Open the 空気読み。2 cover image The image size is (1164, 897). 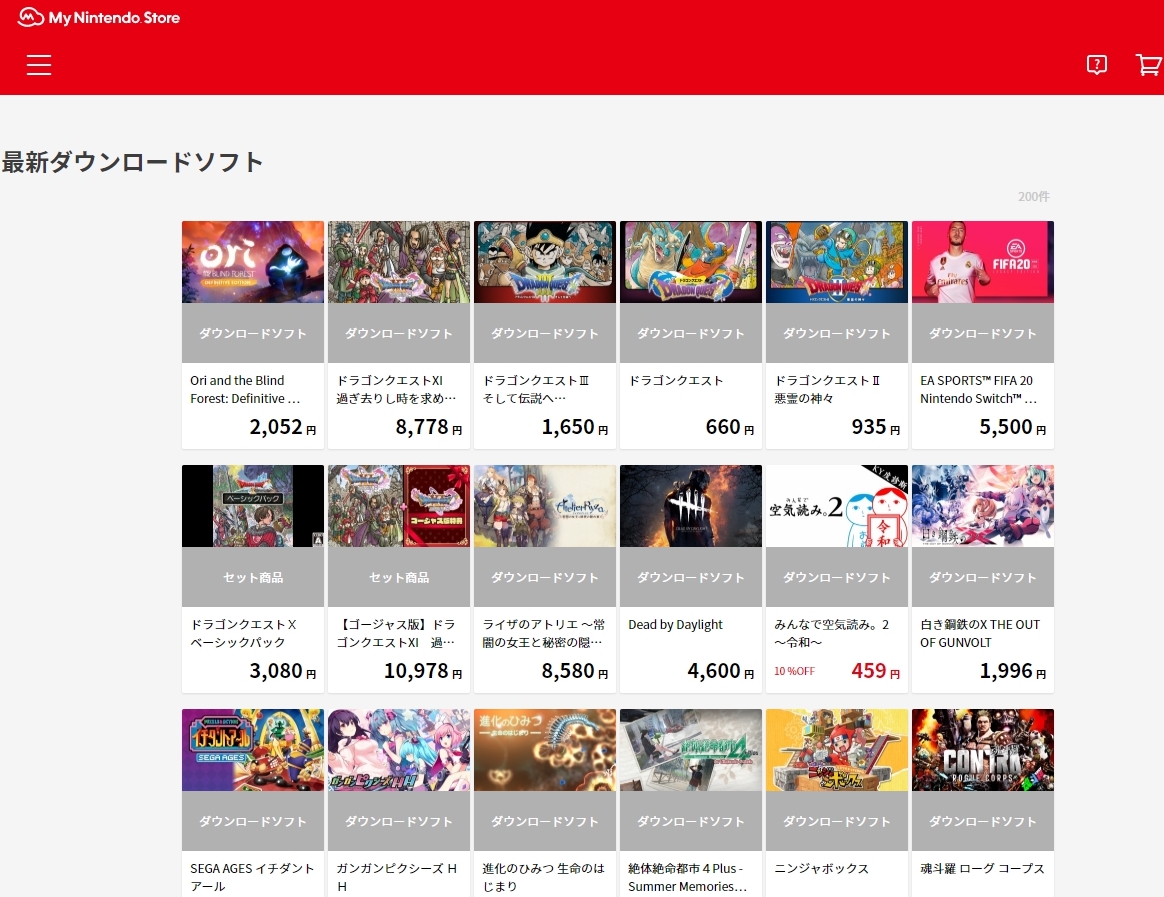(x=837, y=506)
